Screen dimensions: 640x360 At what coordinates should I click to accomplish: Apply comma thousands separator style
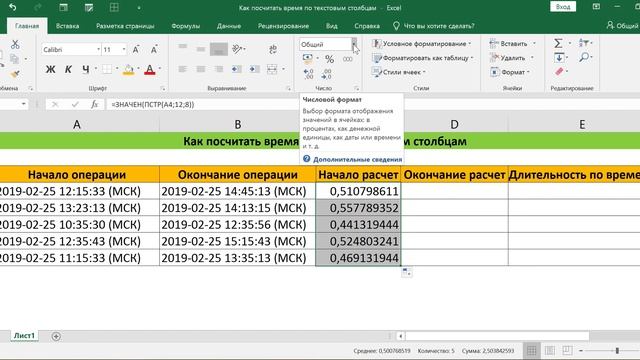tap(348, 59)
